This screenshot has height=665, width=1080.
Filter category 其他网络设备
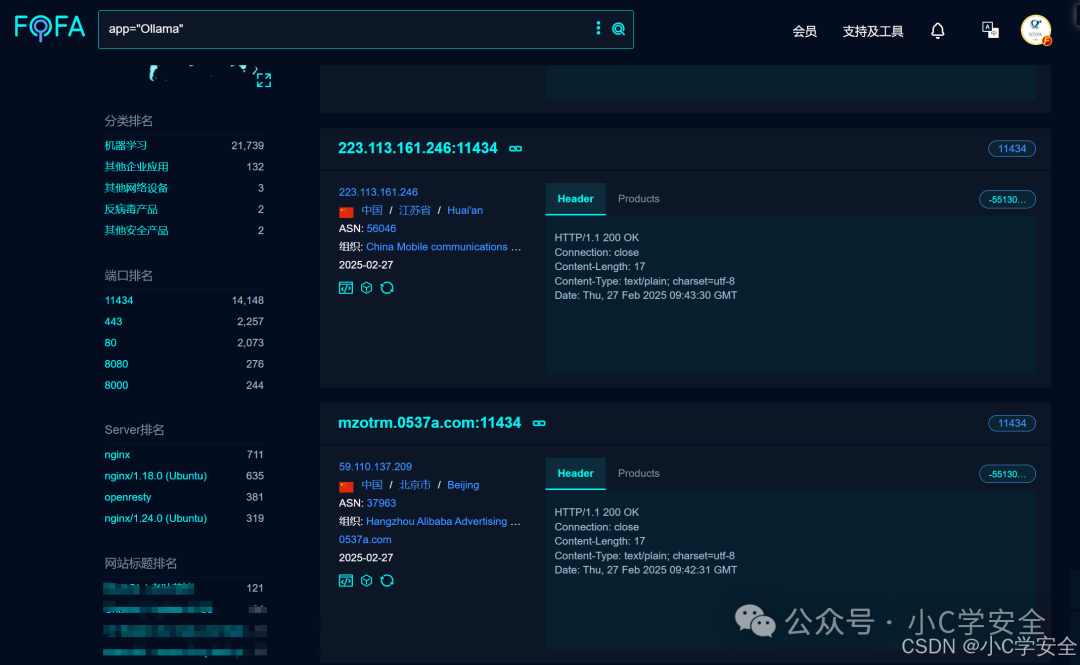136,188
